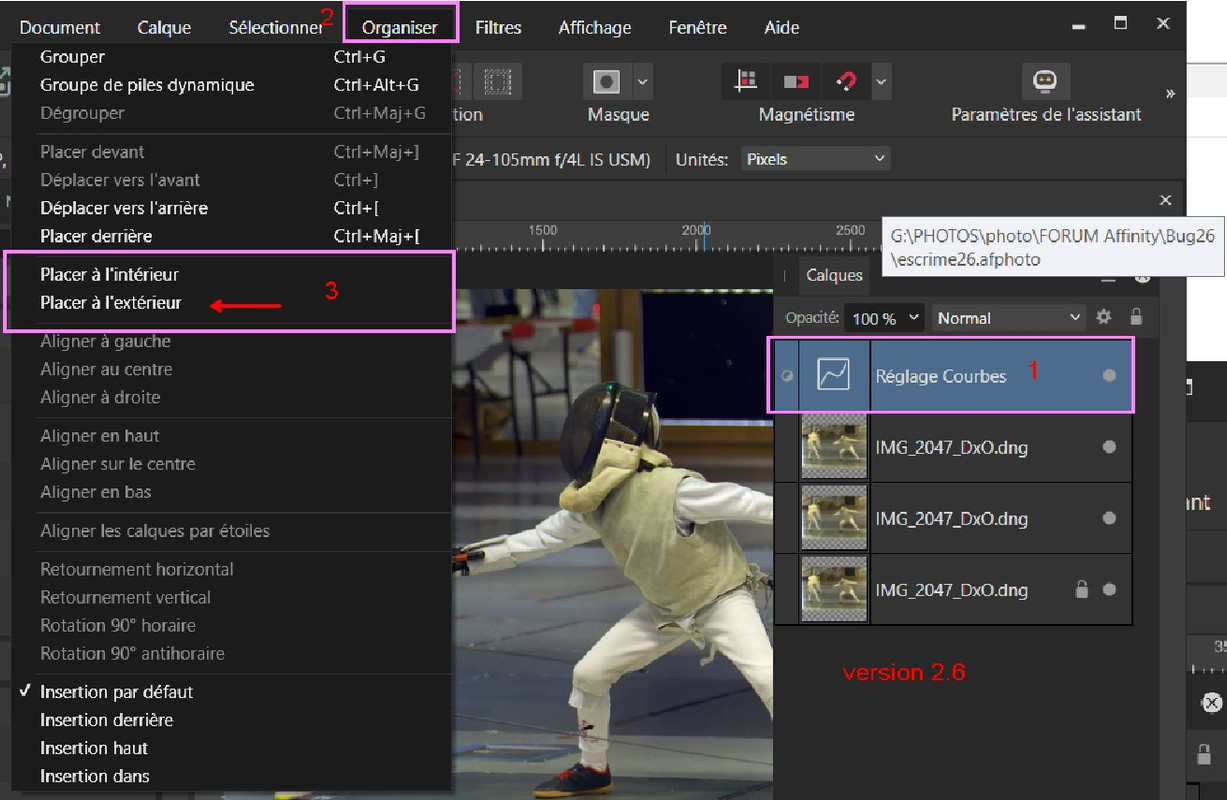Image resolution: width=1227 pixels, height=800 pixels.
Task: Toggle visibility dot of Réglage Courbes layer
Action: 1109,376
